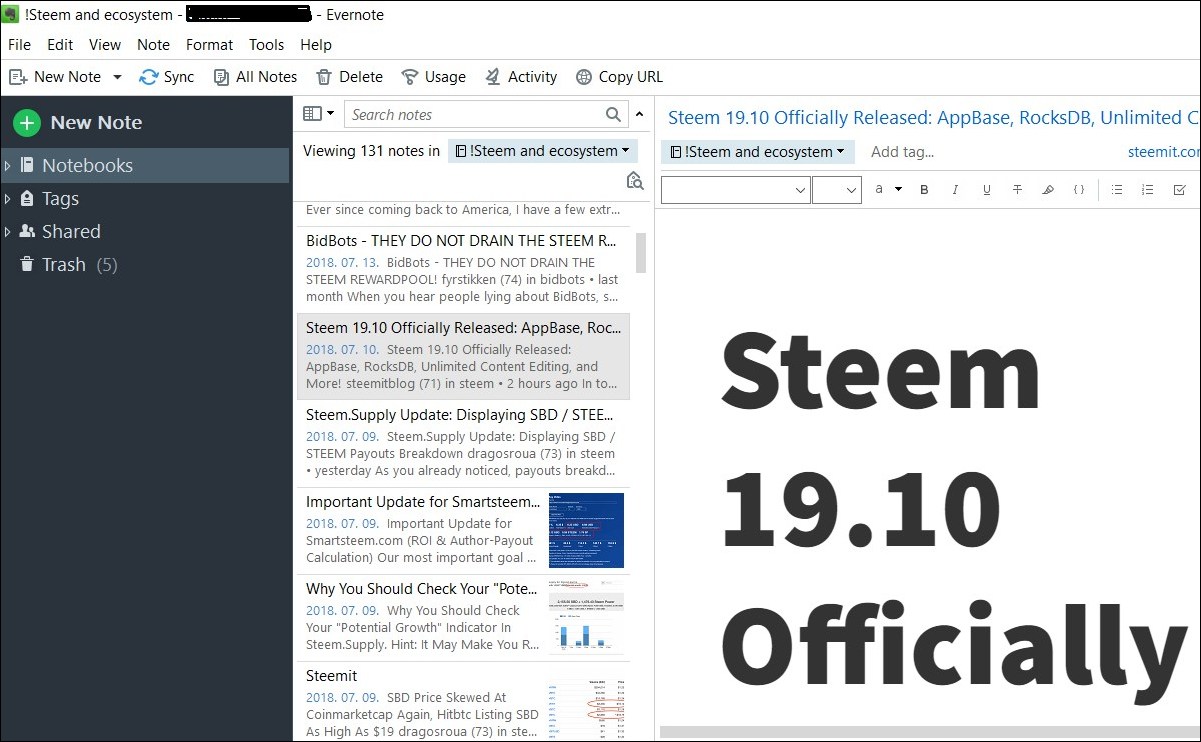Select Important Update for Smartsteem note
This screenshot has width=1201, height=742.
tap(462, 531)
